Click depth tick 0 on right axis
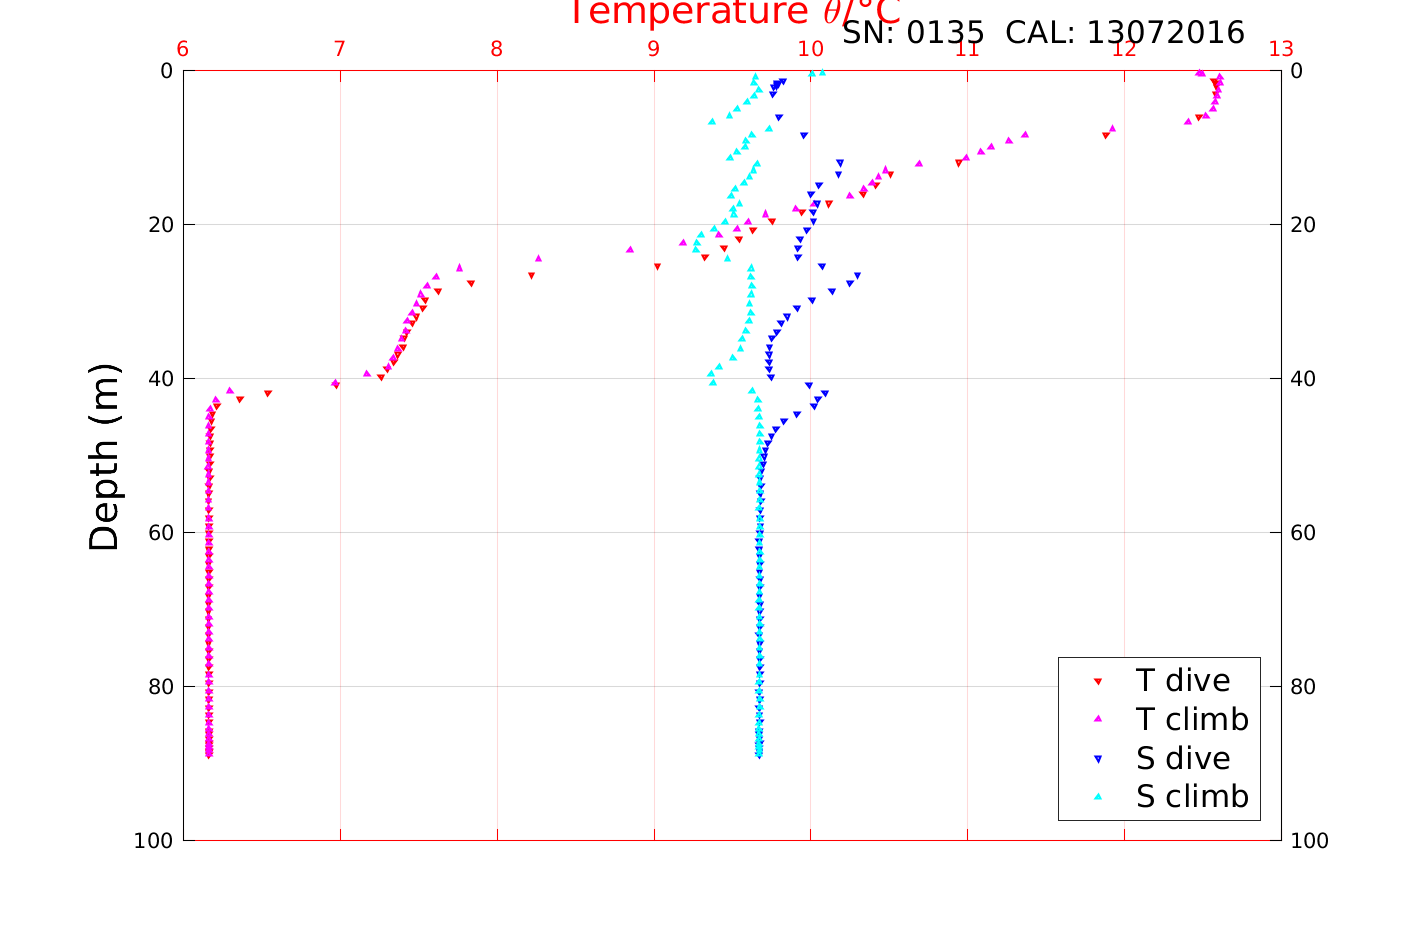1417x945 pixels. click(x=1297, y=71)
